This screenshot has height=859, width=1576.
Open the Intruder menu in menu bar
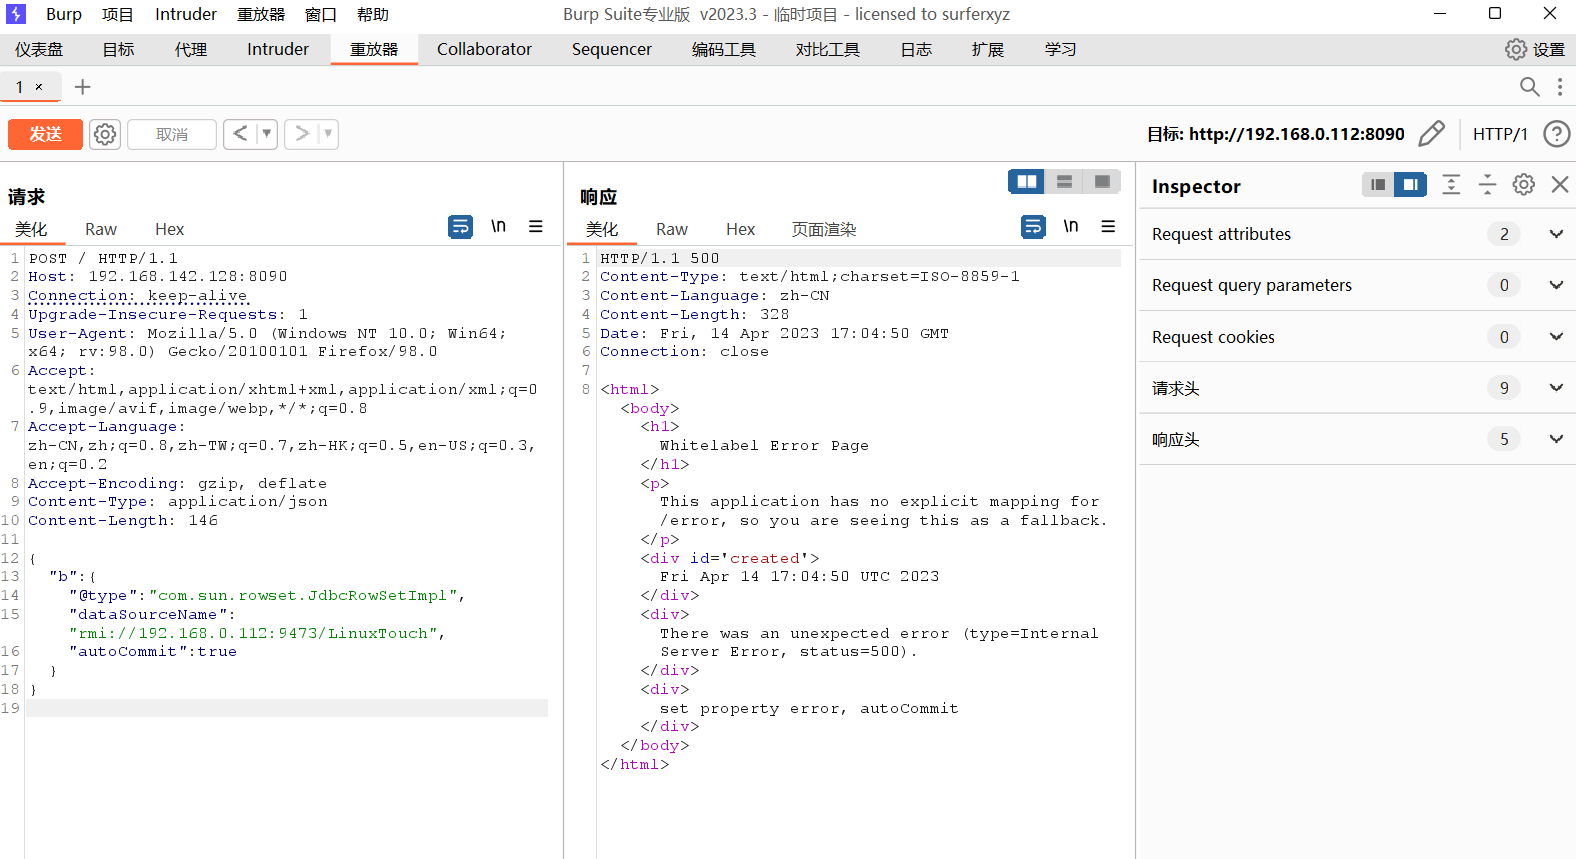186,14
